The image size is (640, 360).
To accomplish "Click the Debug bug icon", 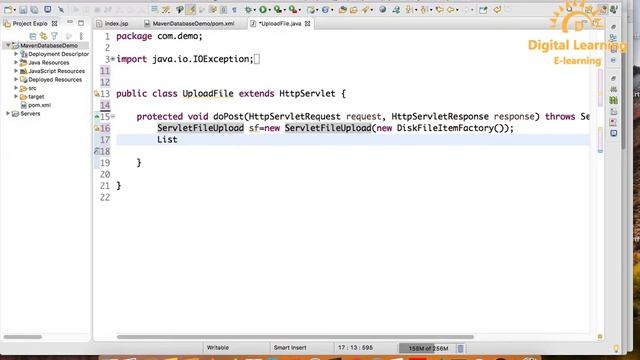I will point(248,9).
